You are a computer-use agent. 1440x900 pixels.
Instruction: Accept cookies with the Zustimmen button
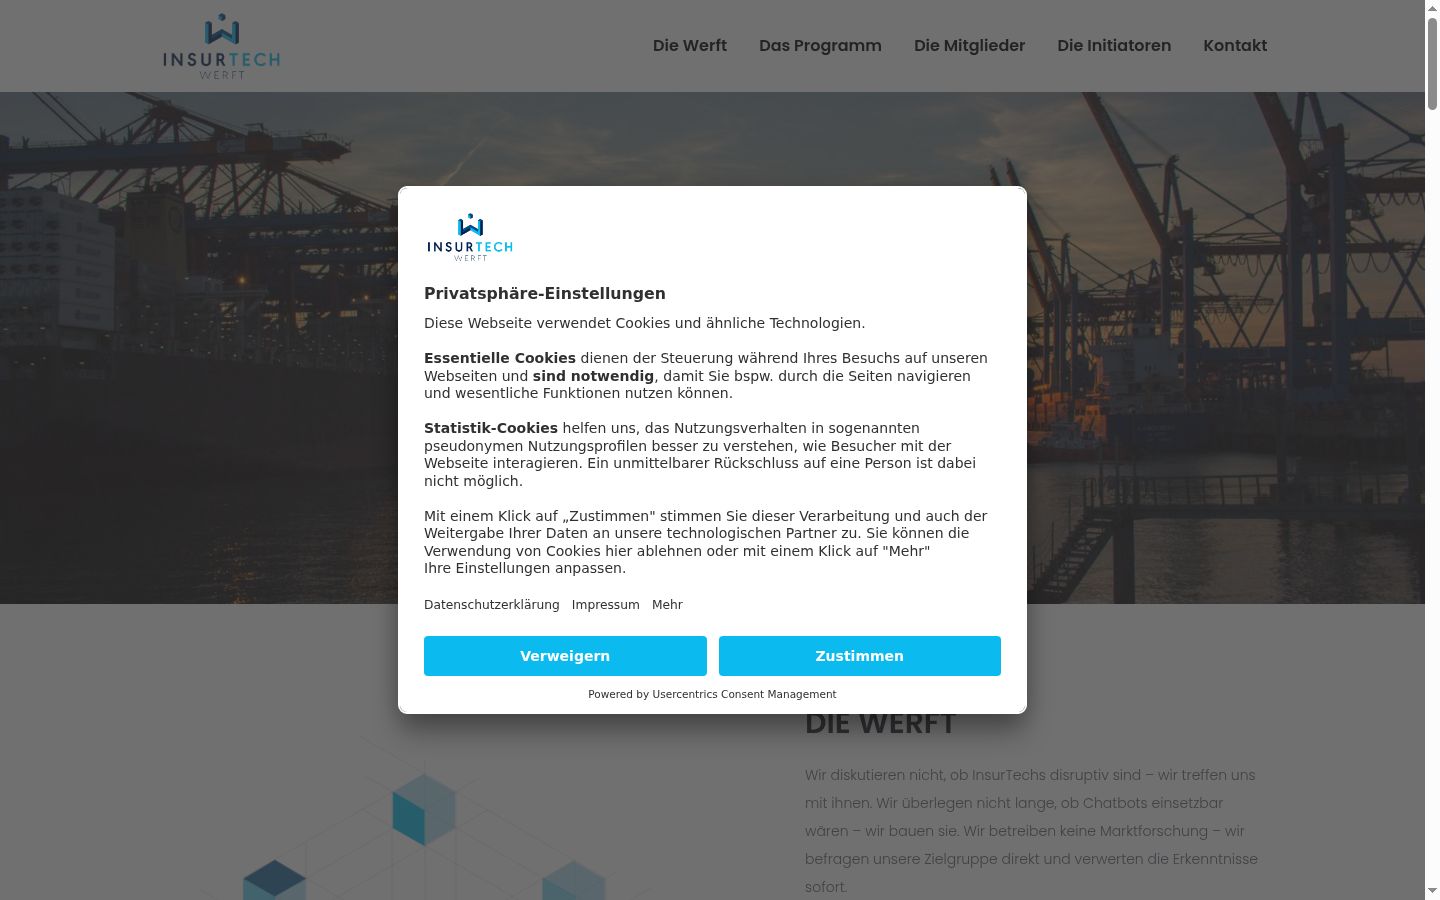pos(860,656)
